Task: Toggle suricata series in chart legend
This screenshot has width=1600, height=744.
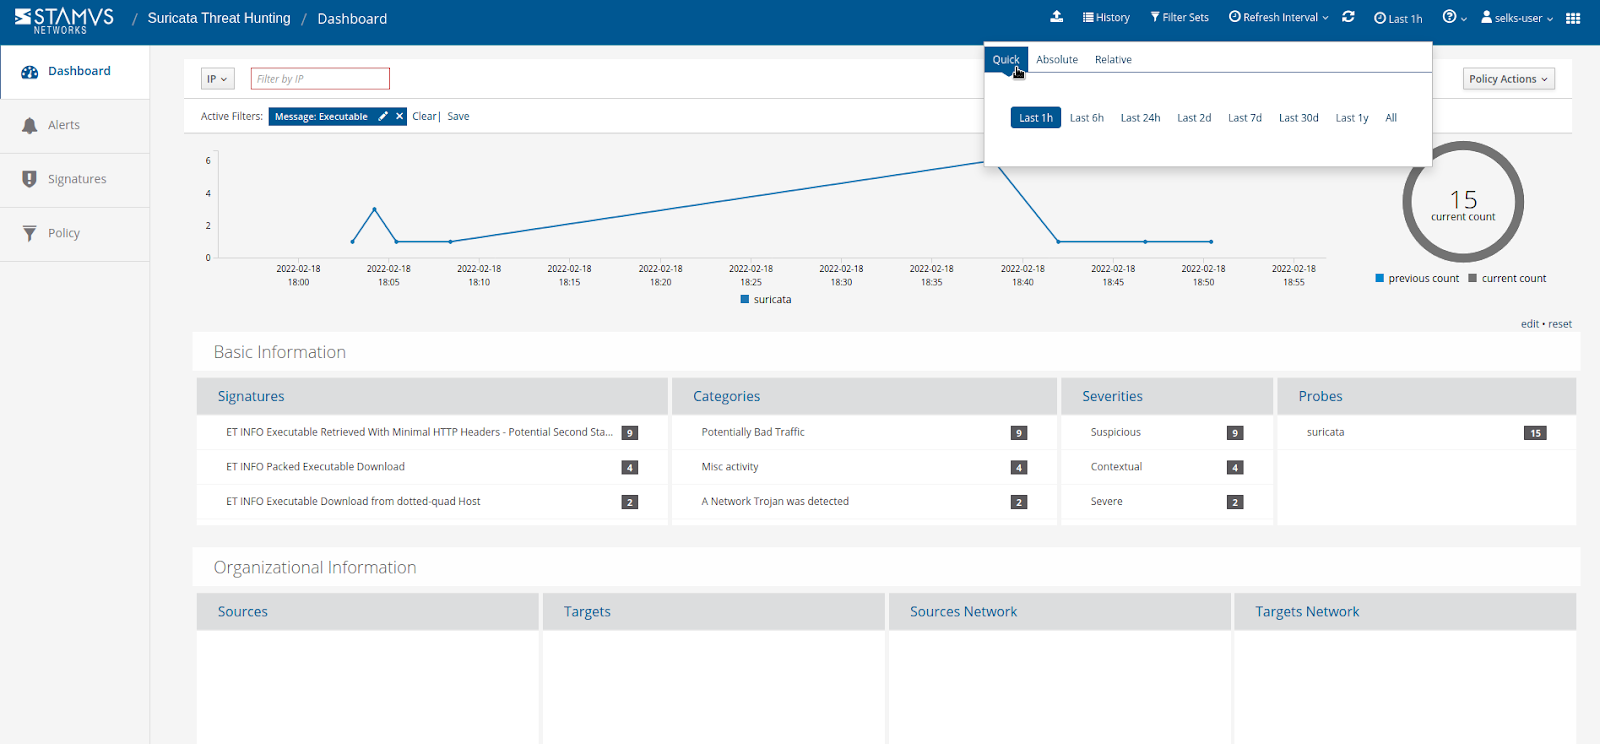Action: click(766, 300)
